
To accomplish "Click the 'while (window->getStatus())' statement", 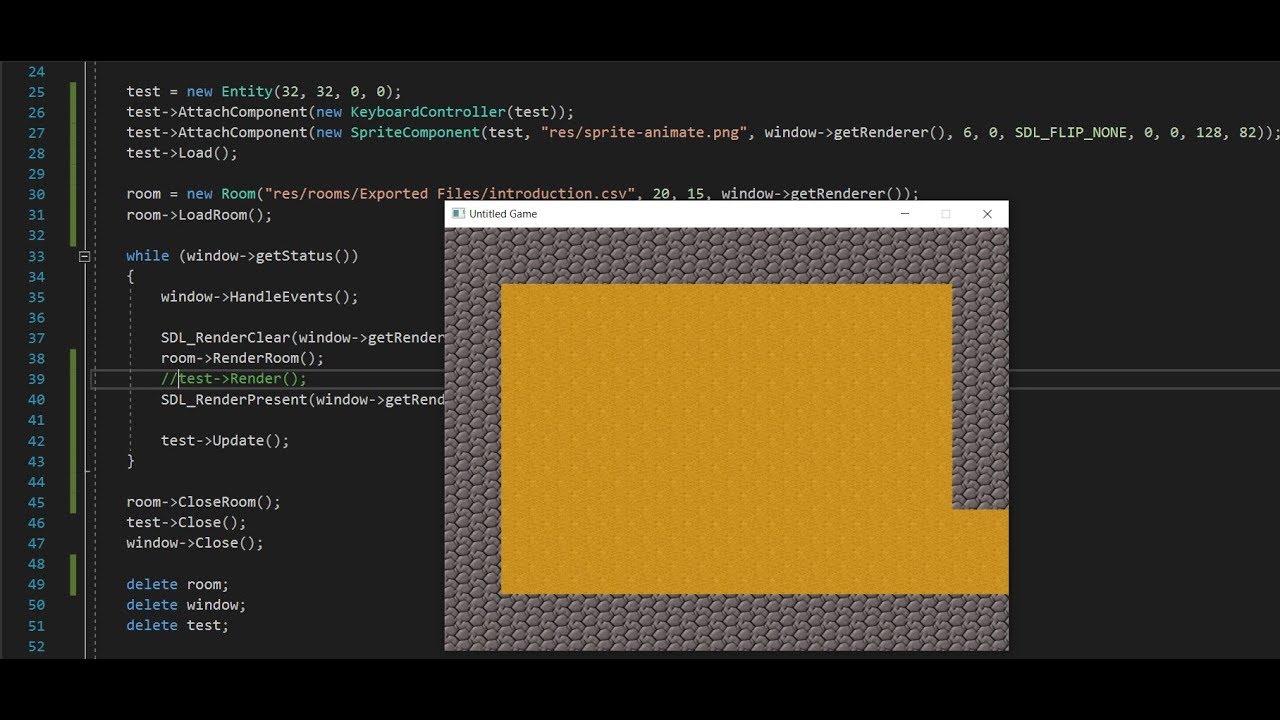I will [242, 256].
